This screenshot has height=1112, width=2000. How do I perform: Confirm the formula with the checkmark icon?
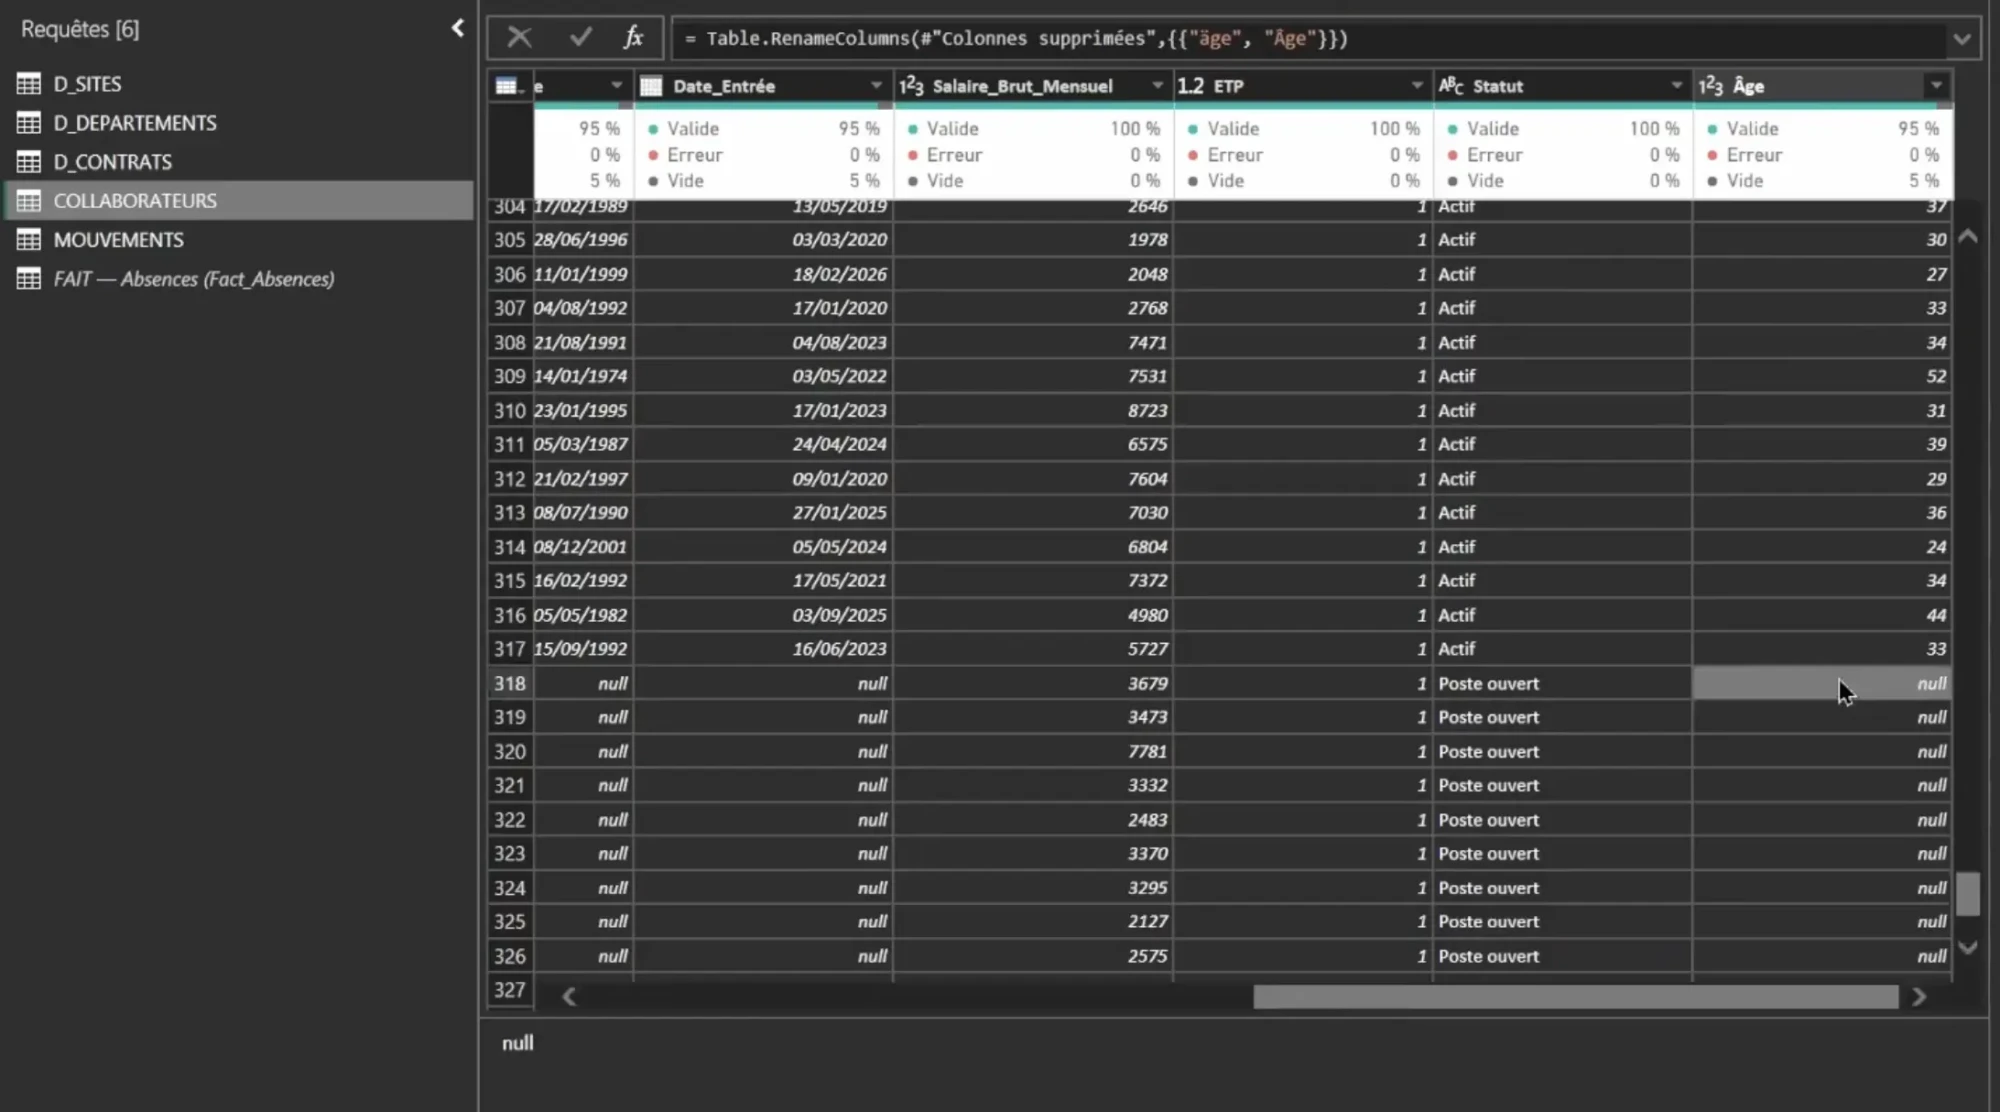(x=580, y=38)
